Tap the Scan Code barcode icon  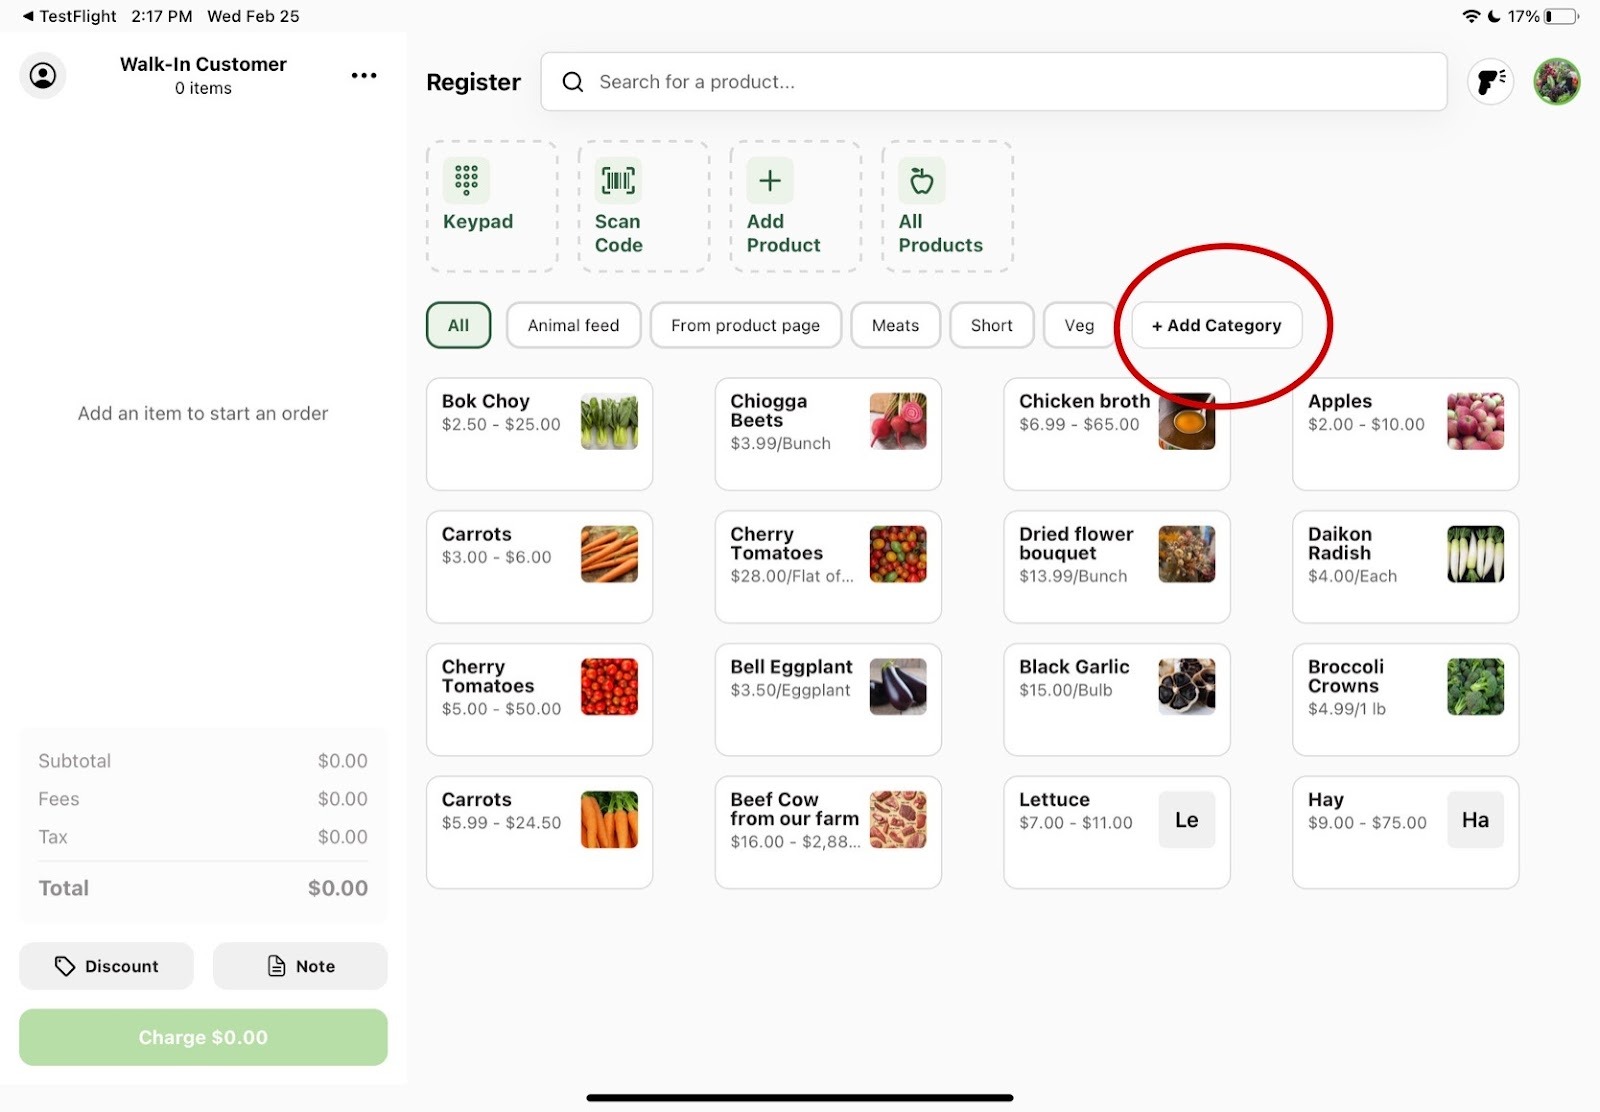(618, 181)
